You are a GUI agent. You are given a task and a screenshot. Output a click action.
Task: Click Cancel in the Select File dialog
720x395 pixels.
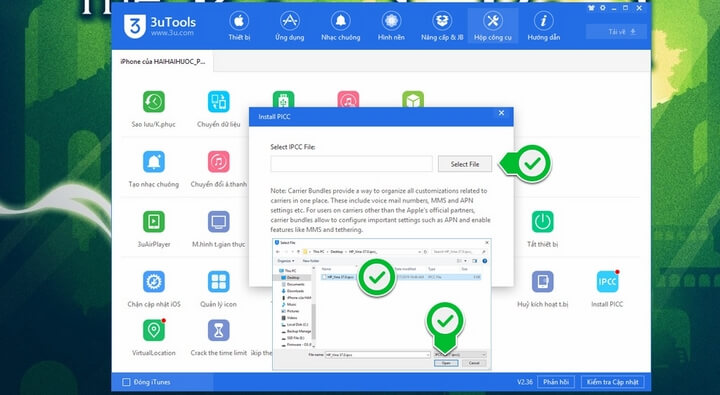pyautogui.click(x=474, y=363)
